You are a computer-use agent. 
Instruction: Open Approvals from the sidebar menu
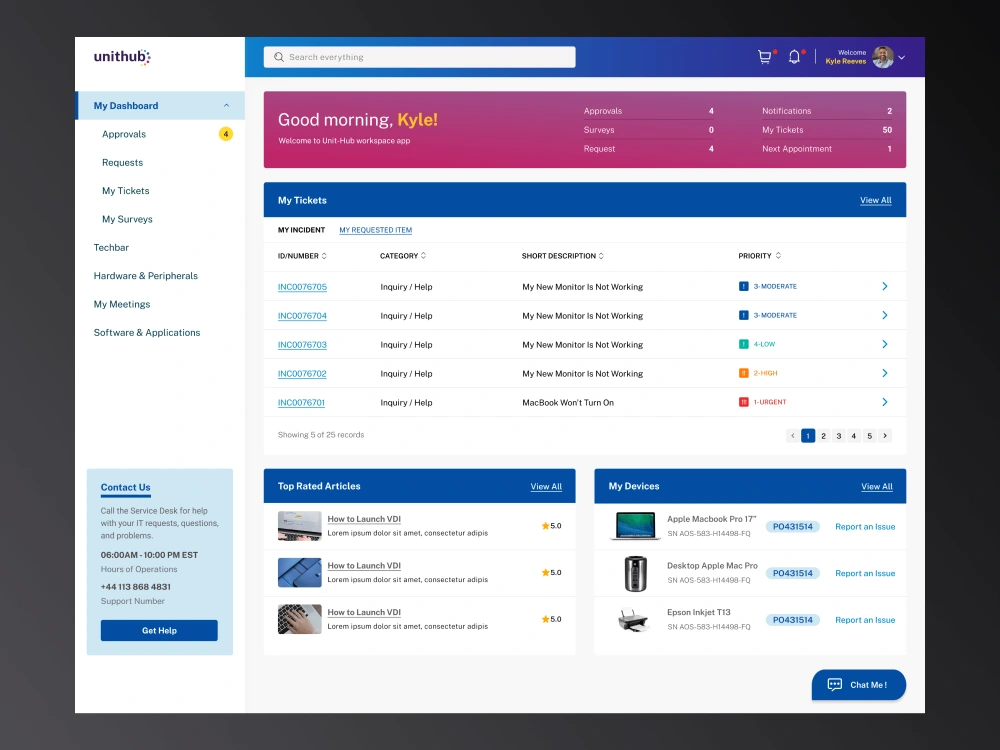pos(123,133)
